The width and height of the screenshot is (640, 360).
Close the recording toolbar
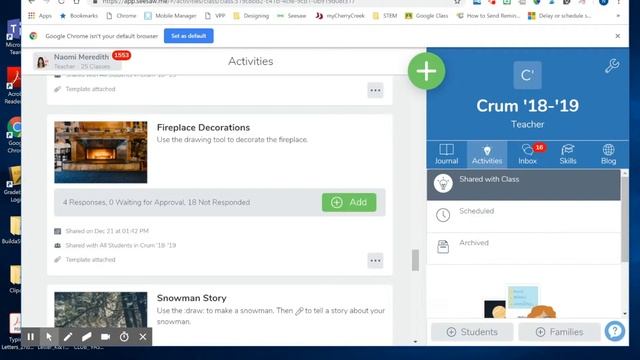(x=142, y=337)
